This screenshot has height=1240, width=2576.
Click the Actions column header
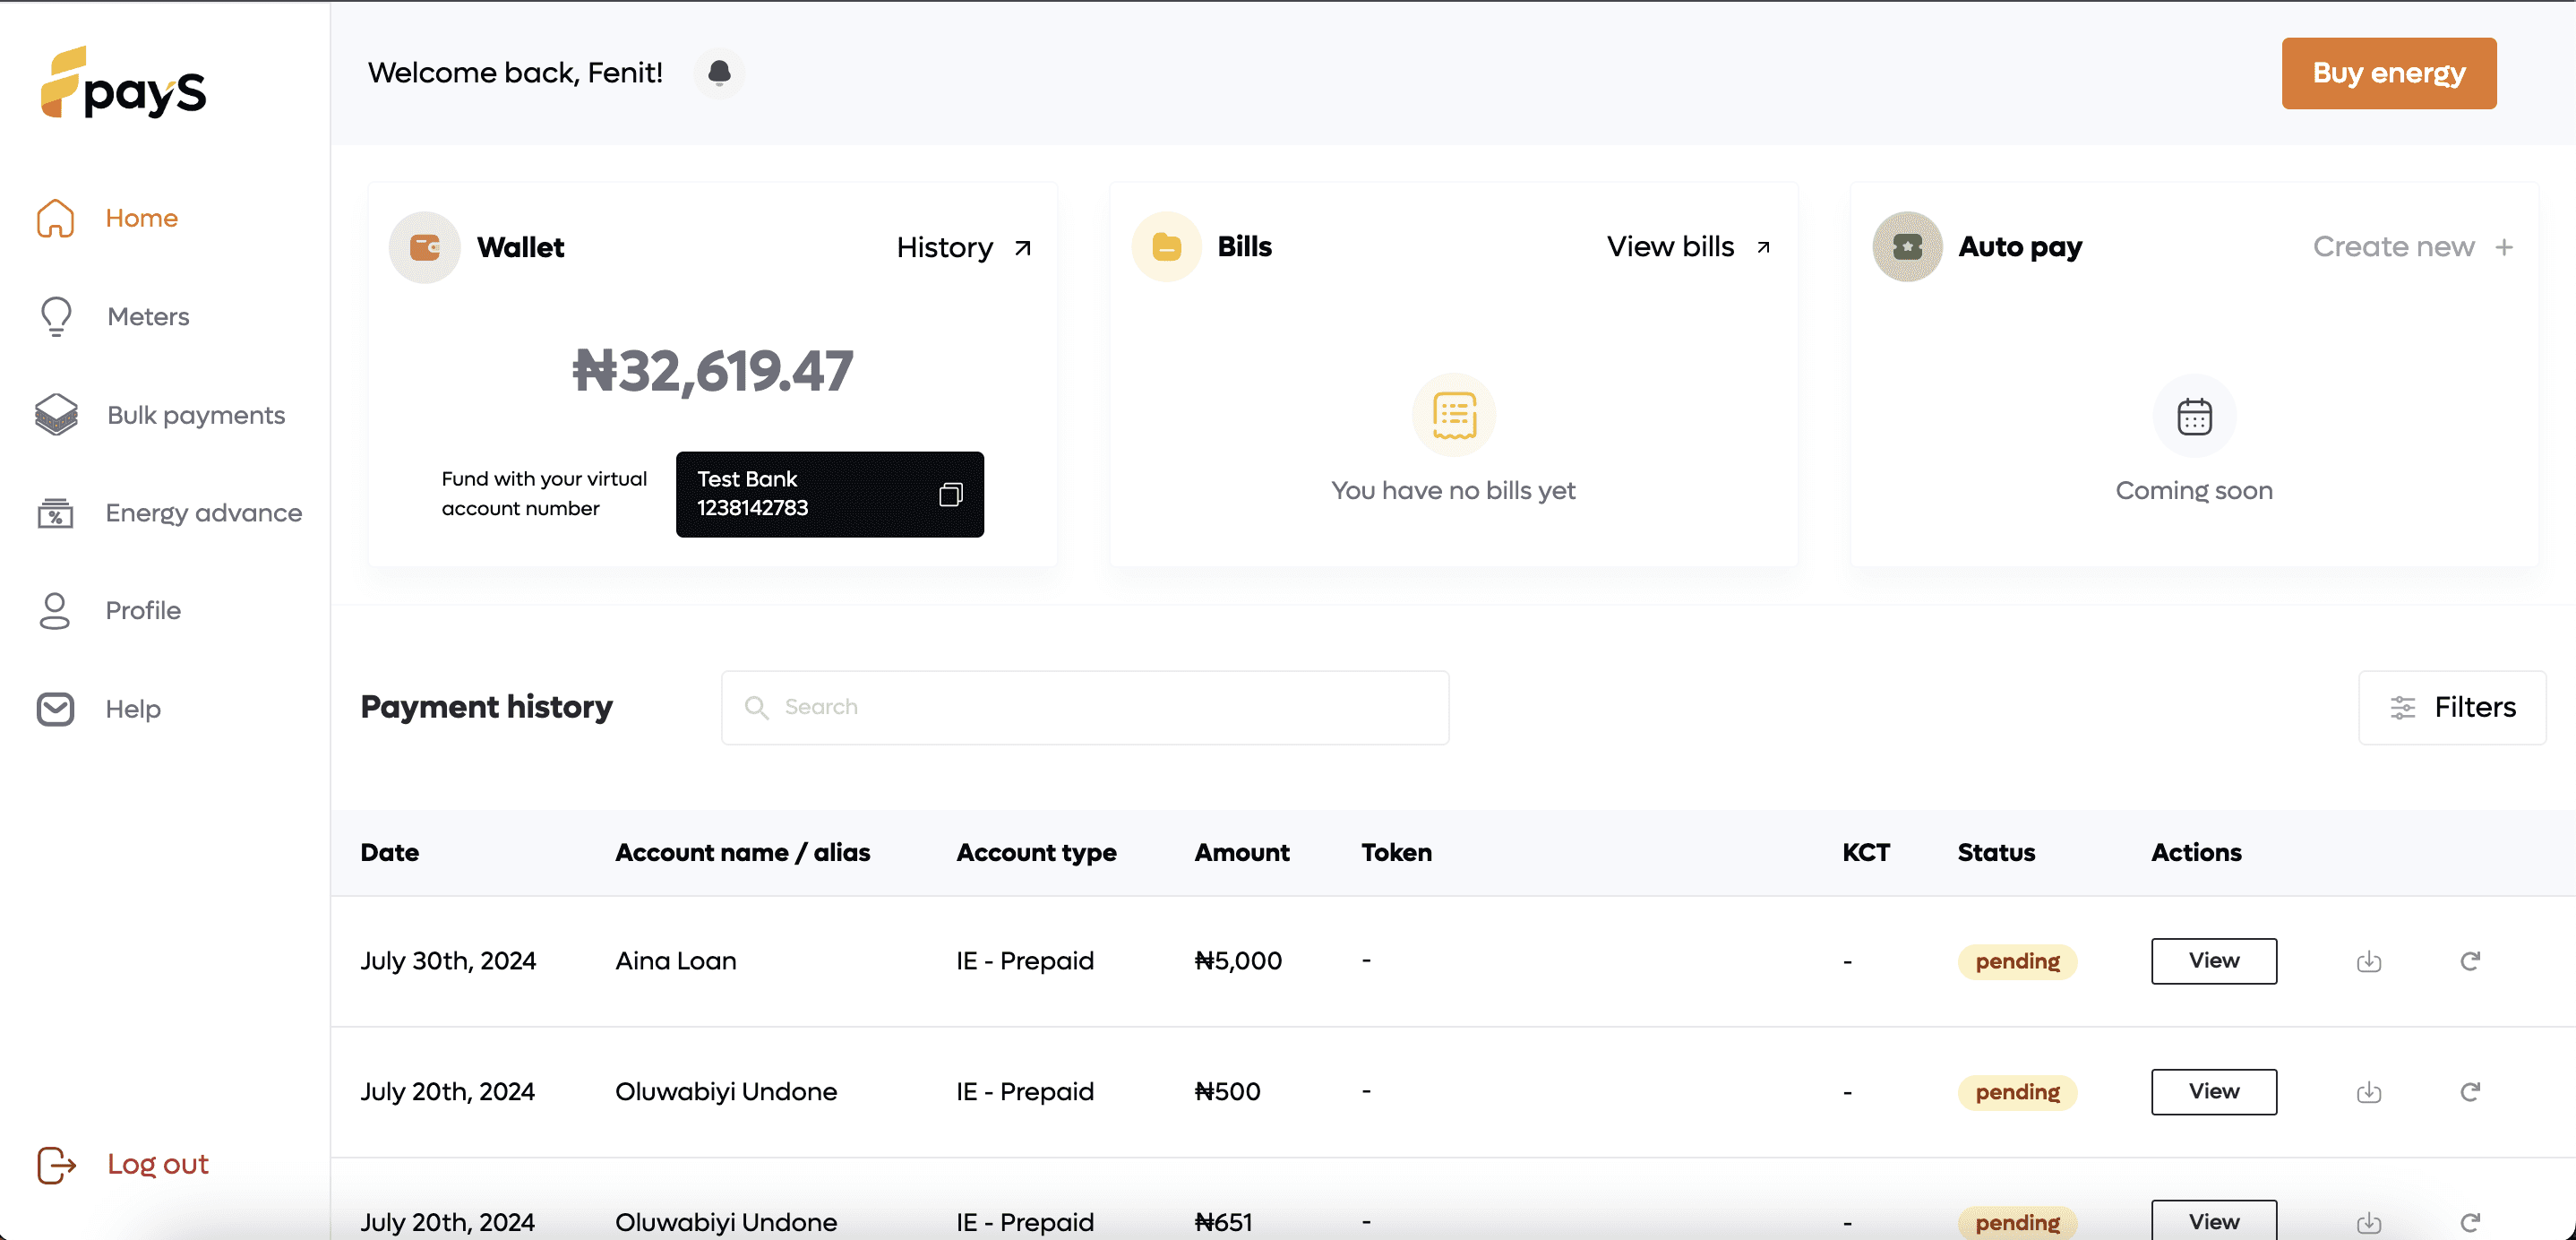(2196, 853)
